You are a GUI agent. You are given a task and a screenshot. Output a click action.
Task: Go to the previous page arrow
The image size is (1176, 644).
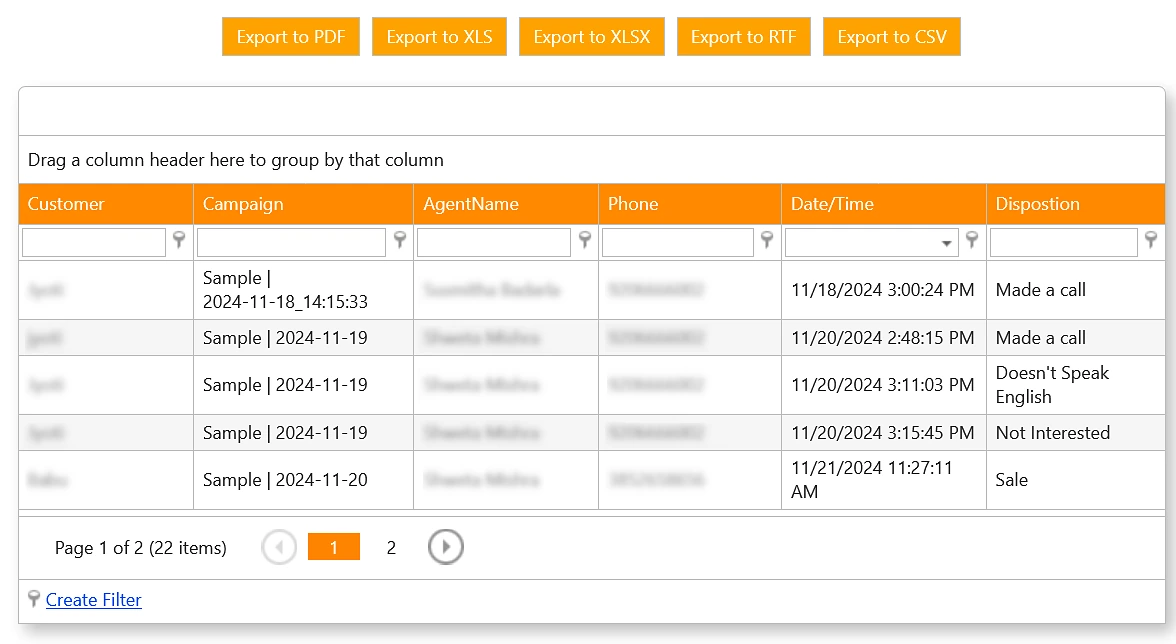279,547
